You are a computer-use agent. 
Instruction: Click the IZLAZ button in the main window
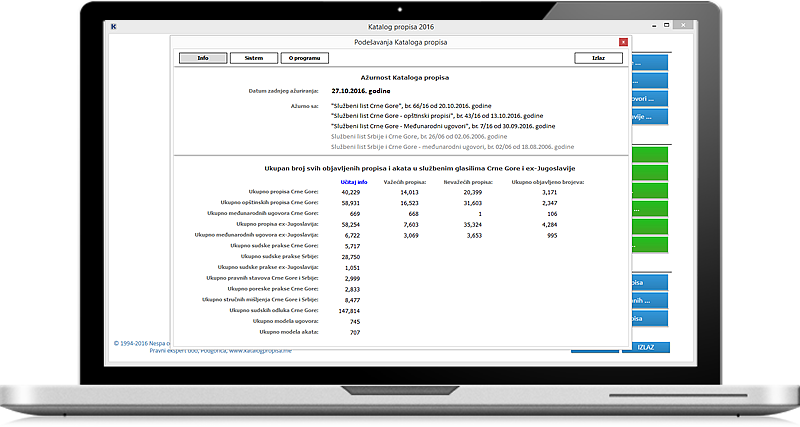[645, 347]
